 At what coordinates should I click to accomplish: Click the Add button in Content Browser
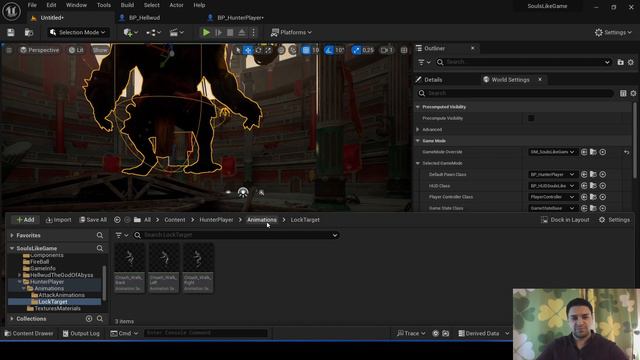[x=25, y=220]
